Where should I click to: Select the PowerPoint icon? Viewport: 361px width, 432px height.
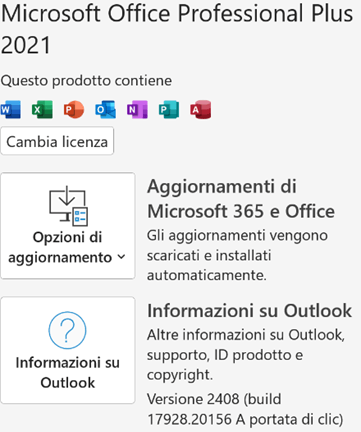click(x=74, y=109)
